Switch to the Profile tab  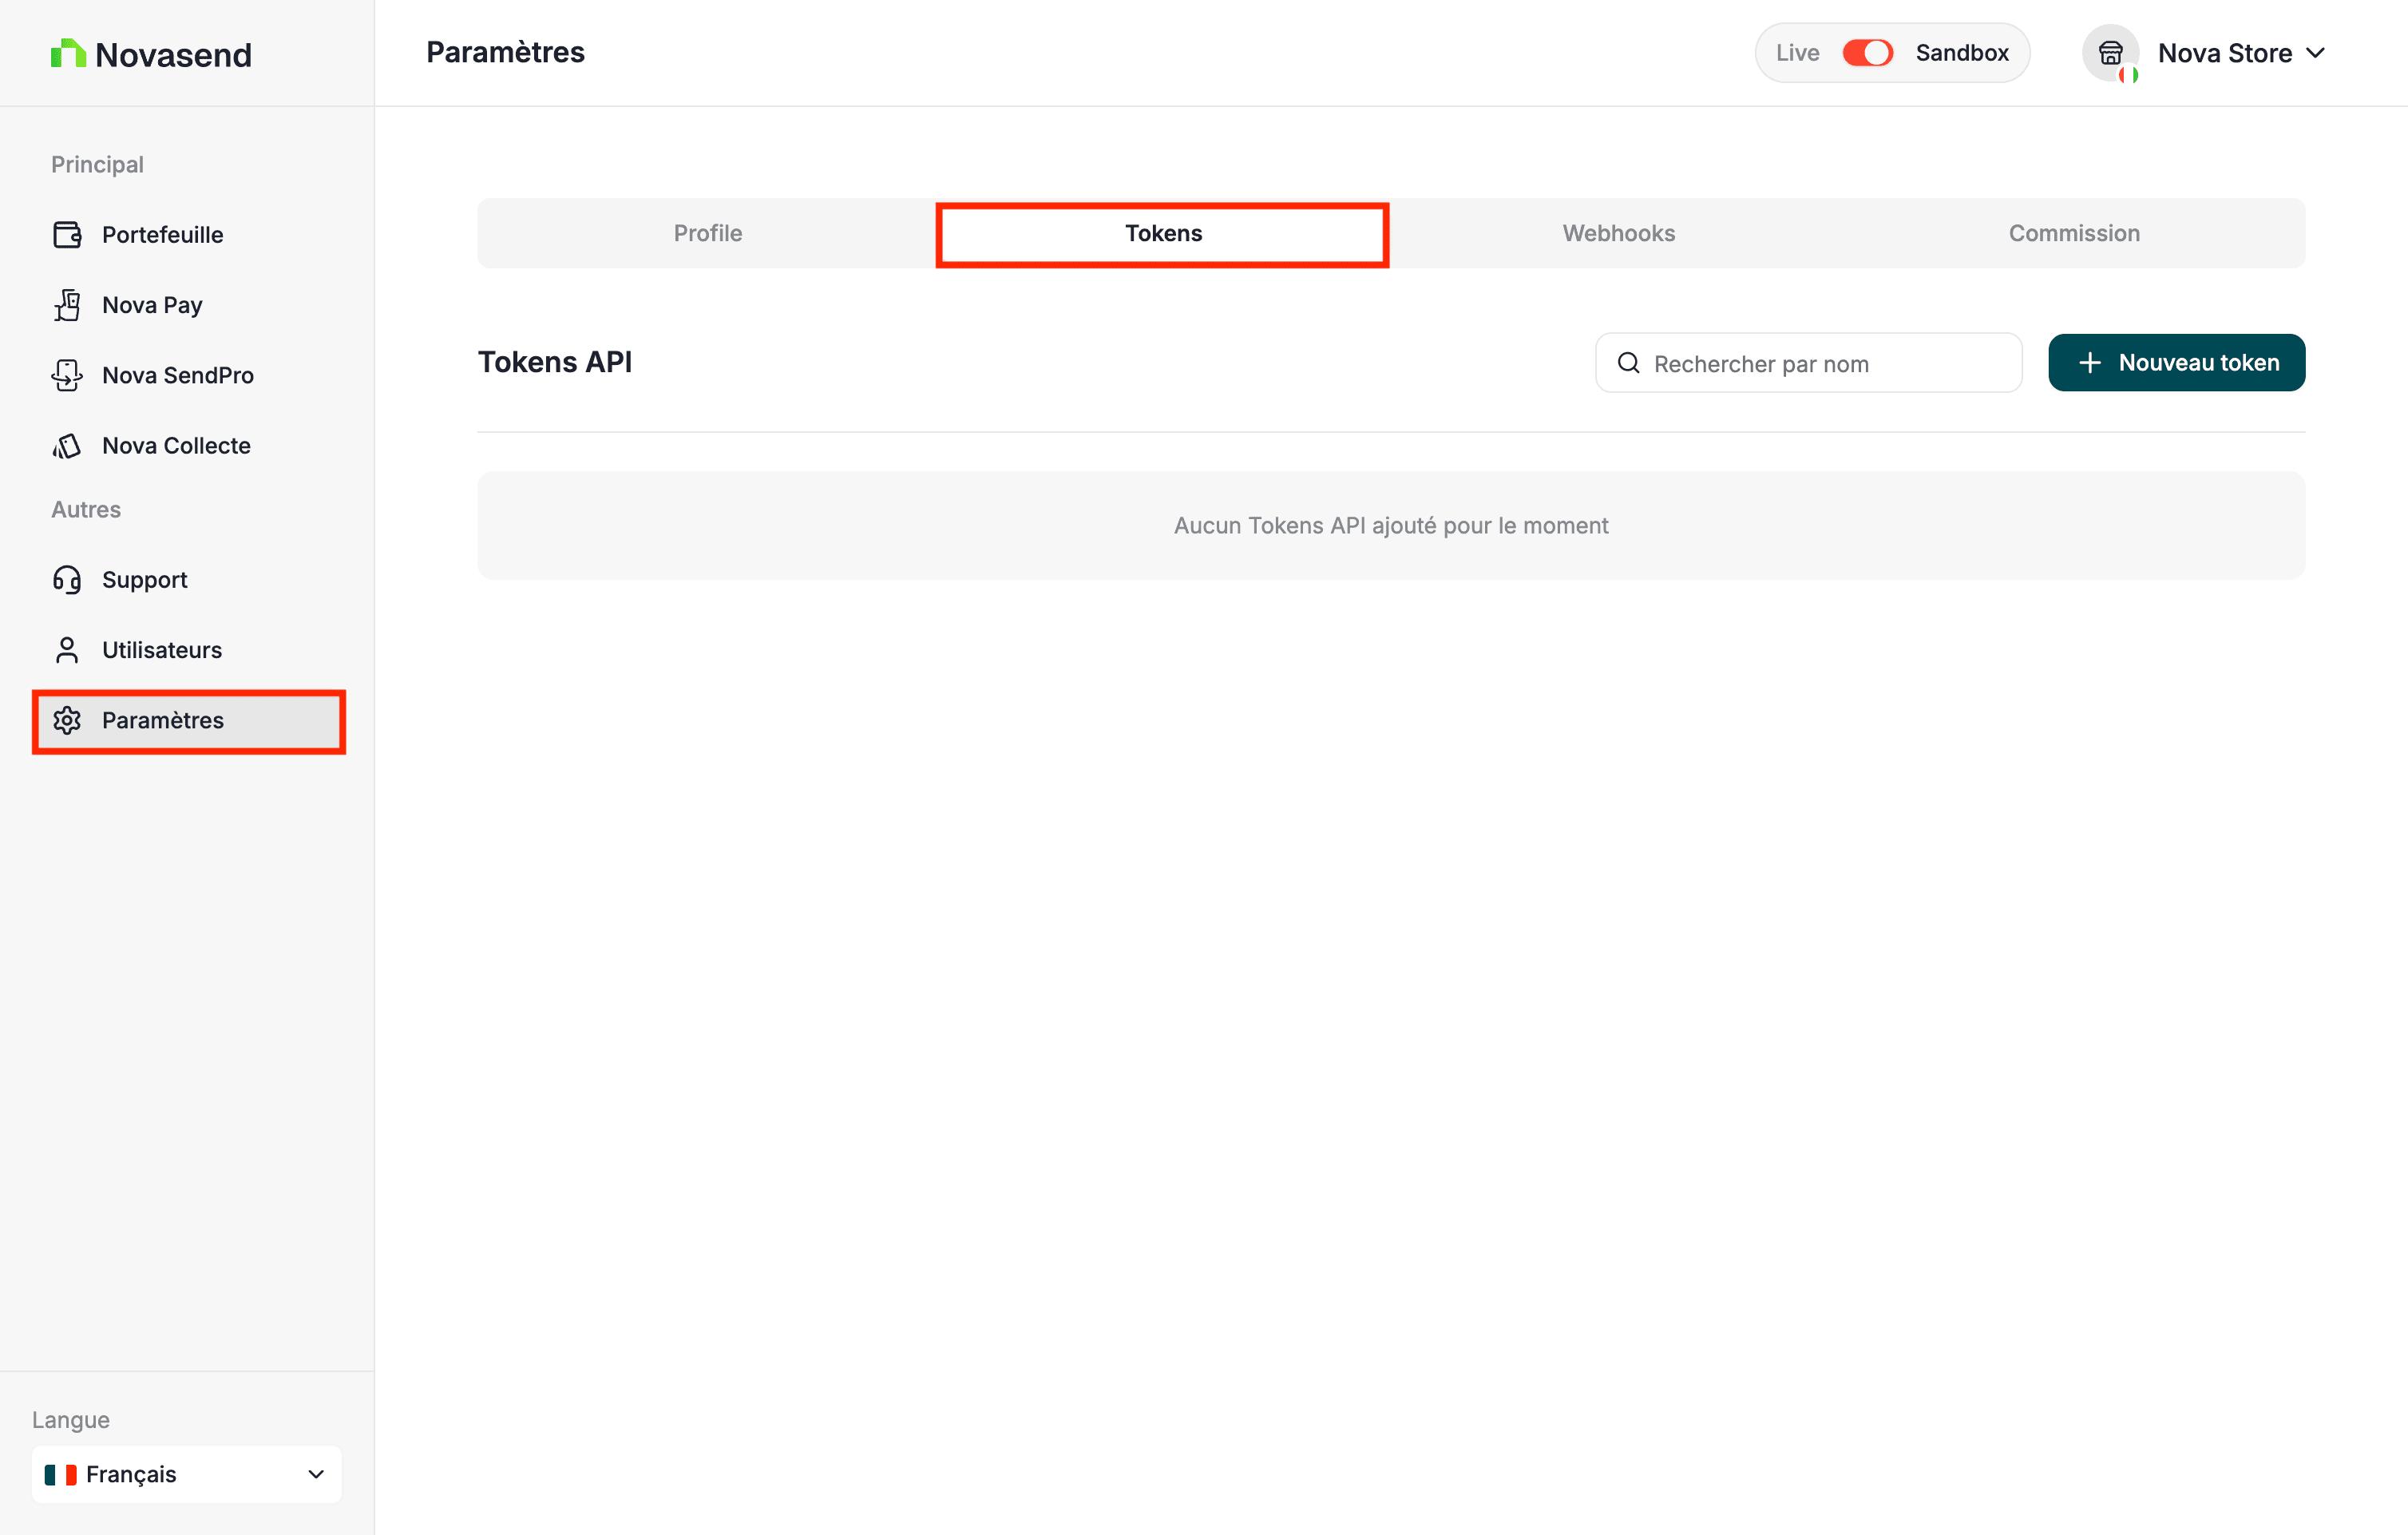[708, 233]
